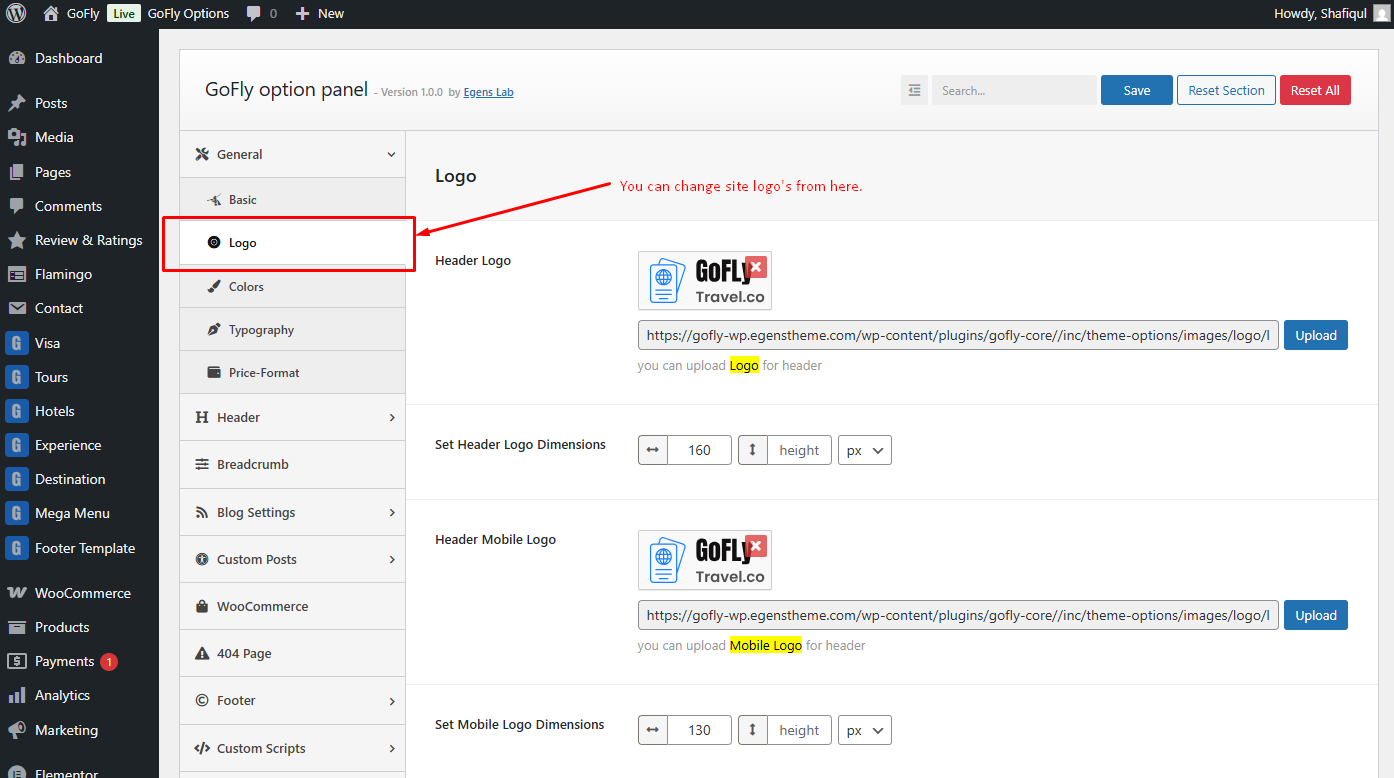Click the Review & Ratings star icon

pos(16,240)
